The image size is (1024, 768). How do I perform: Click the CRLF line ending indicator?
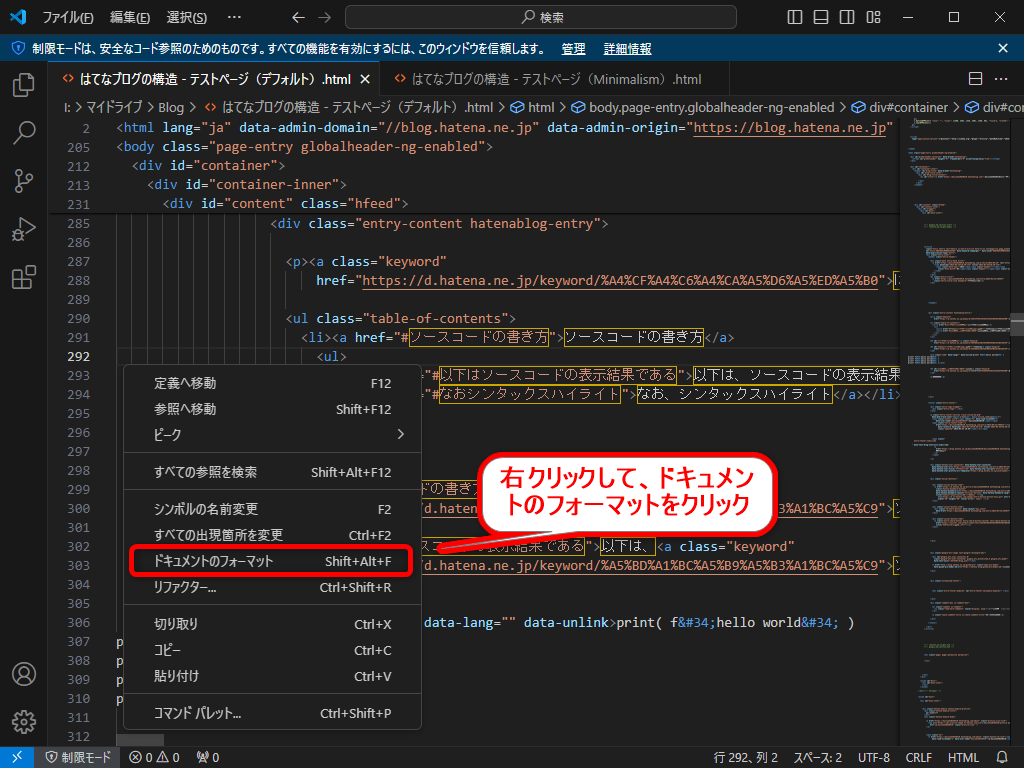[918, 758]
